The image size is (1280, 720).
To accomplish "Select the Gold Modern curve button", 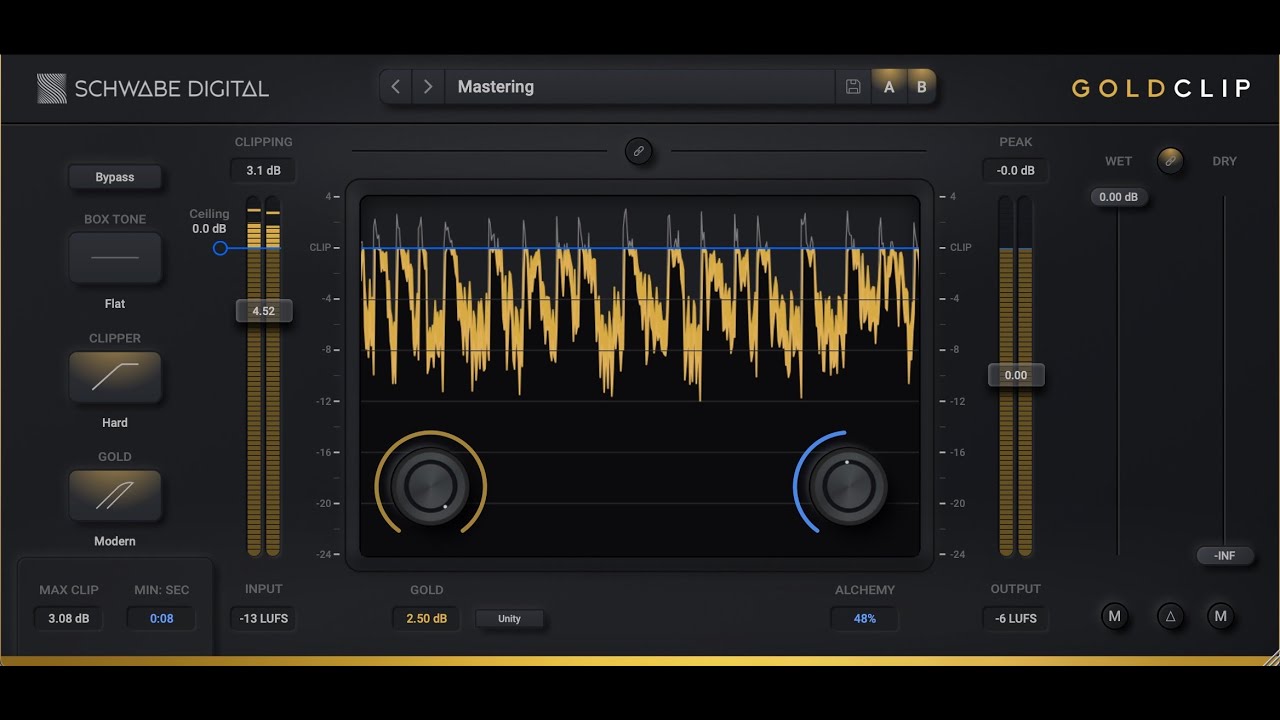I will (115, 495).
